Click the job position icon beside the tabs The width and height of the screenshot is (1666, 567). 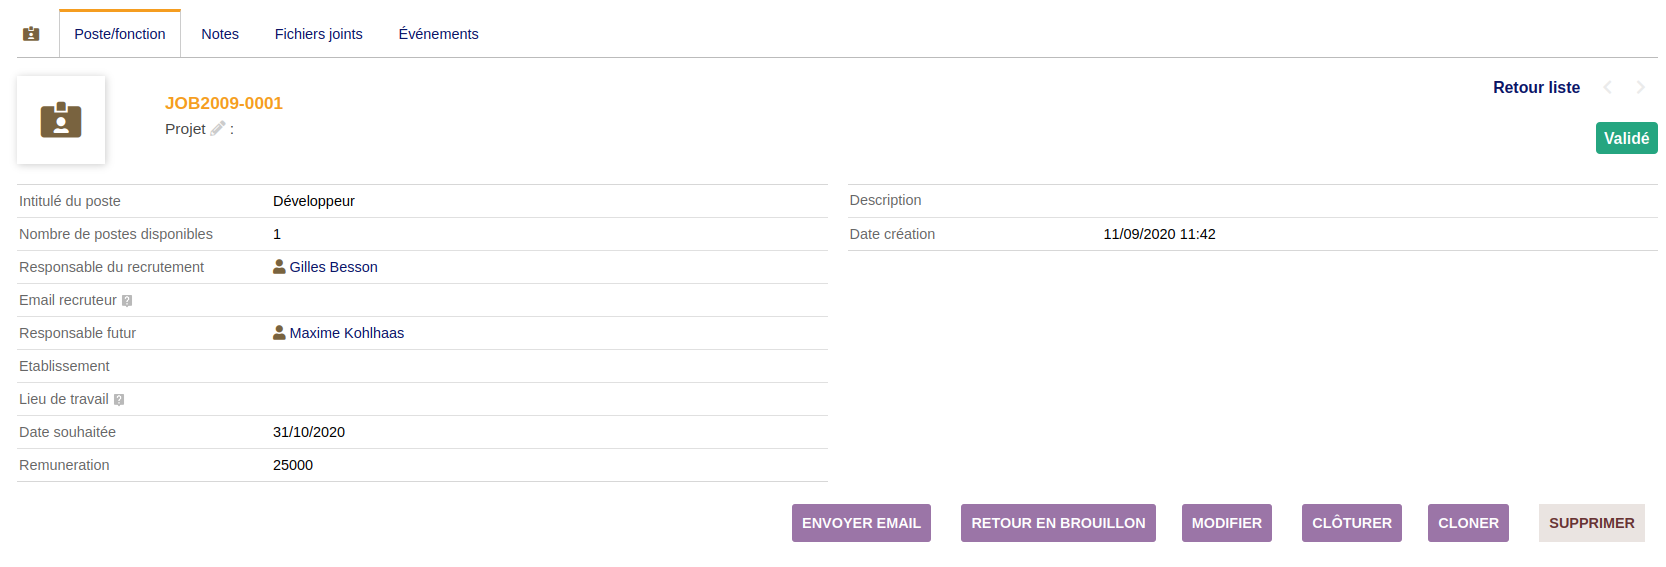point(31,34)
